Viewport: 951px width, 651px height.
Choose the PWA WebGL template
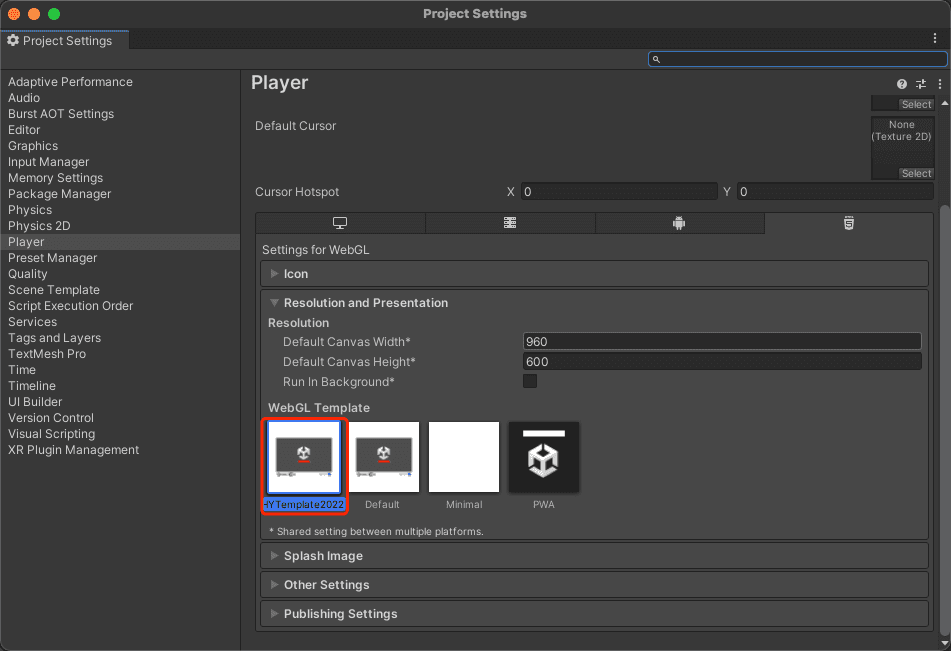point(543,457)
